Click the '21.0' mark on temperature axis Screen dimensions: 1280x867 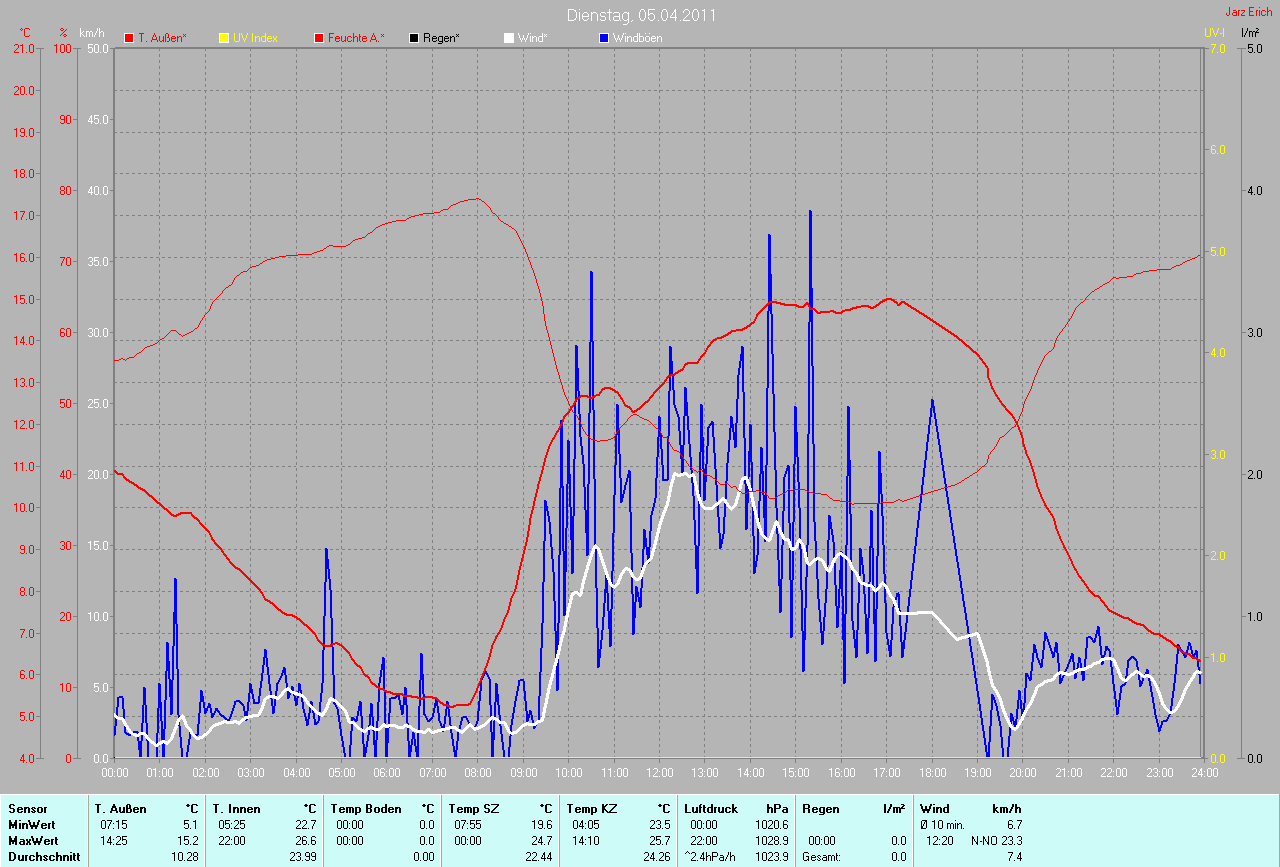tap(23, 48)
